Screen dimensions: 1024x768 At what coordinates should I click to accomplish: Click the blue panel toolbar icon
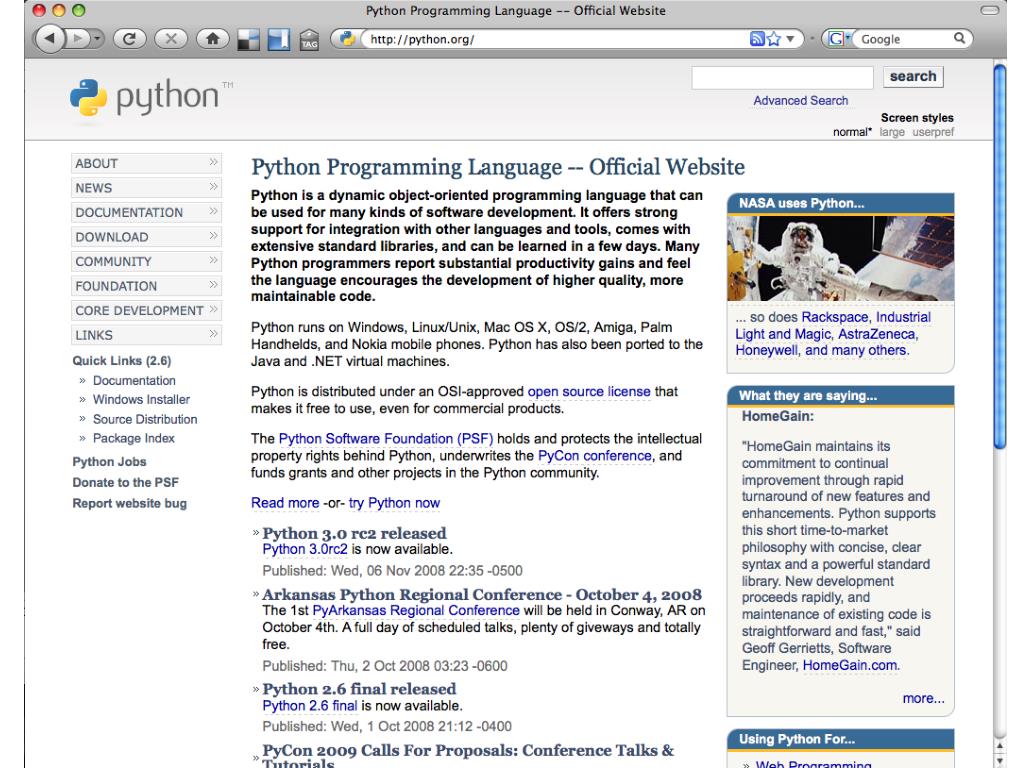(x=279, y=40)
